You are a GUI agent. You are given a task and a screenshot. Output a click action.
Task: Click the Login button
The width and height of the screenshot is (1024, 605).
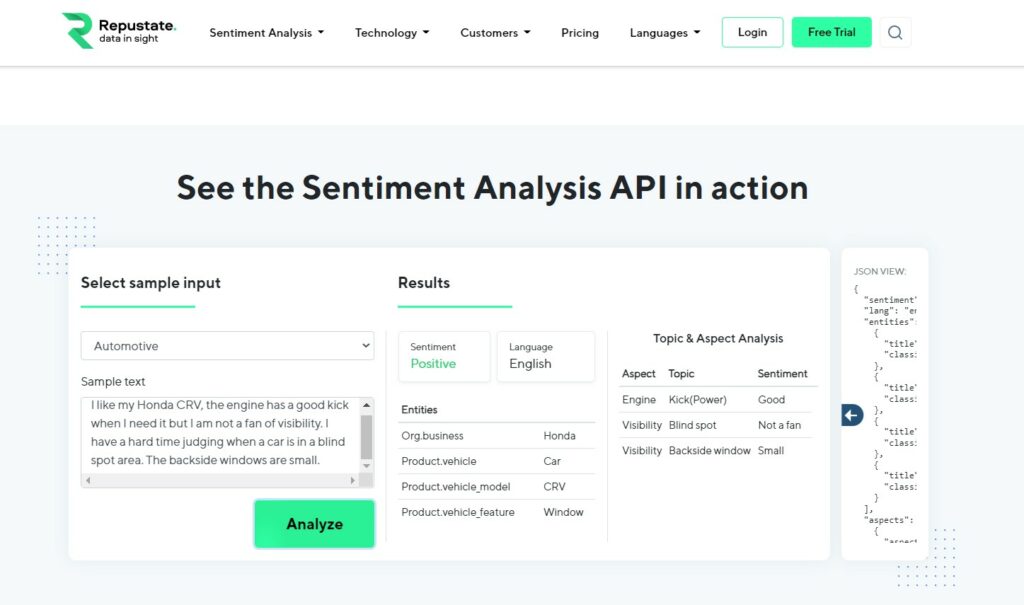pos(752,32)
